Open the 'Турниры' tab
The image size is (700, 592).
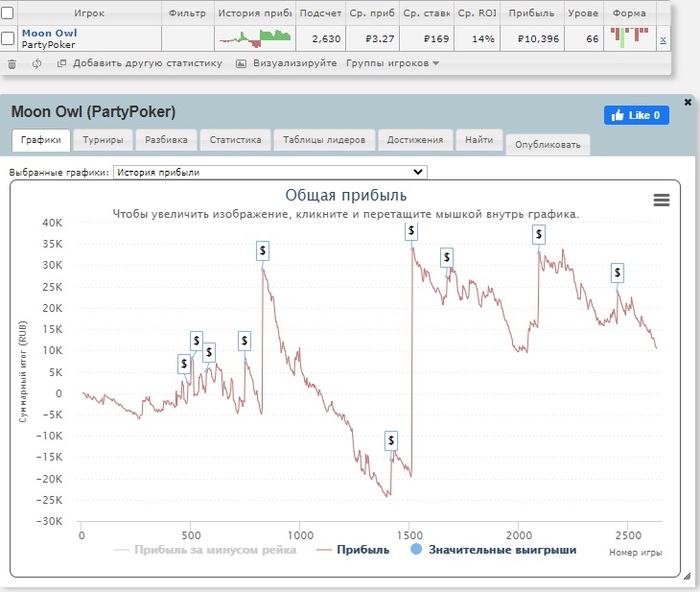pos(103,140)
